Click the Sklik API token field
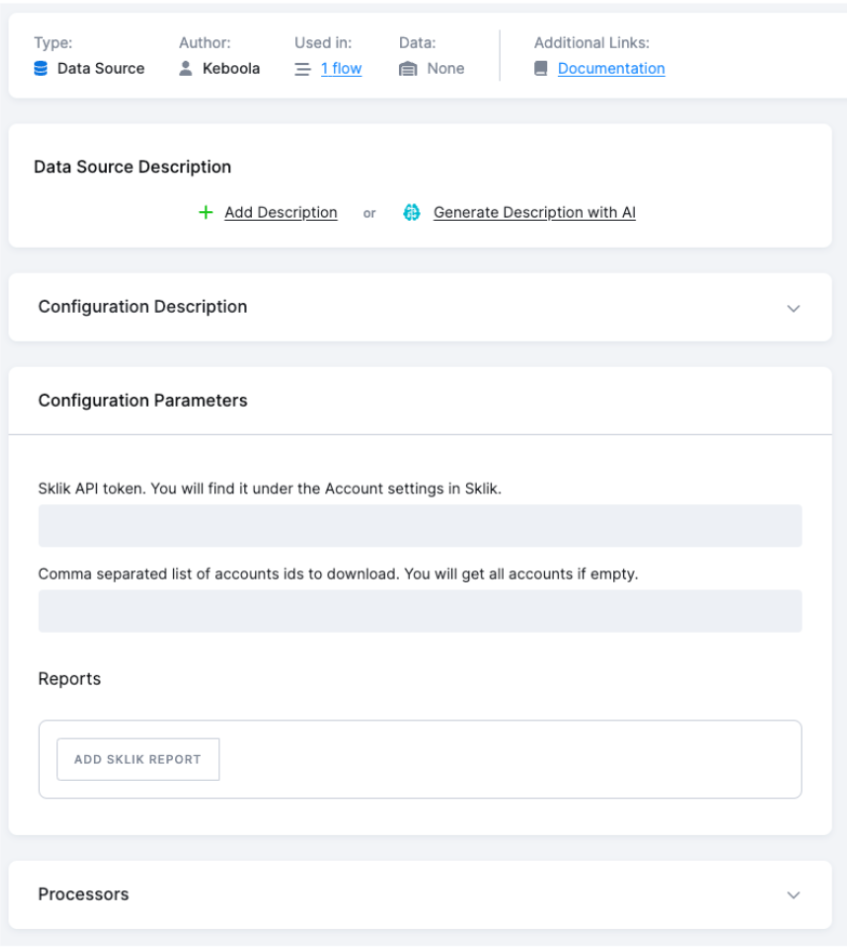This screenshot has height=951, width=847. [420, 526]
